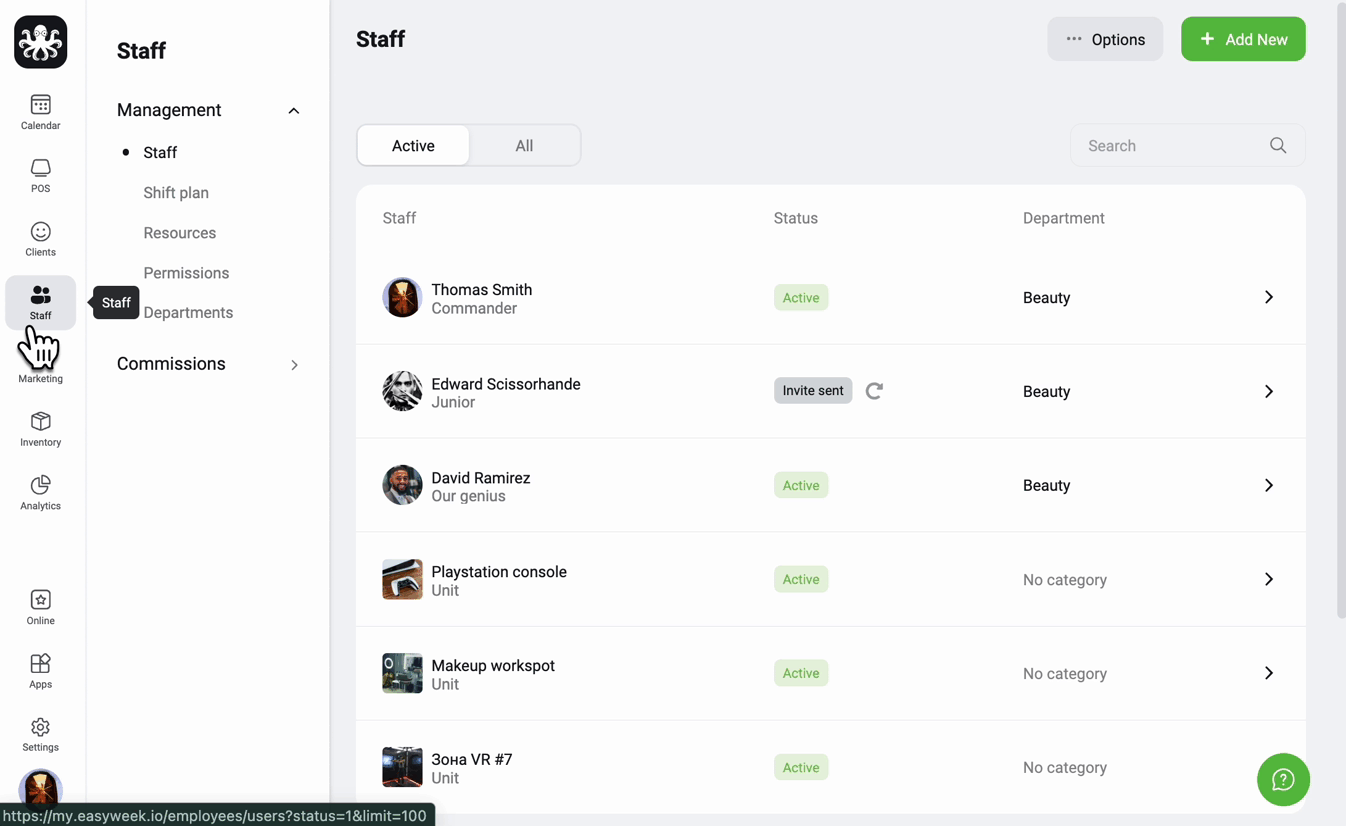Focus the staff Search field
Screen dimensions: 1346x826
click(x=1187, y=146)
